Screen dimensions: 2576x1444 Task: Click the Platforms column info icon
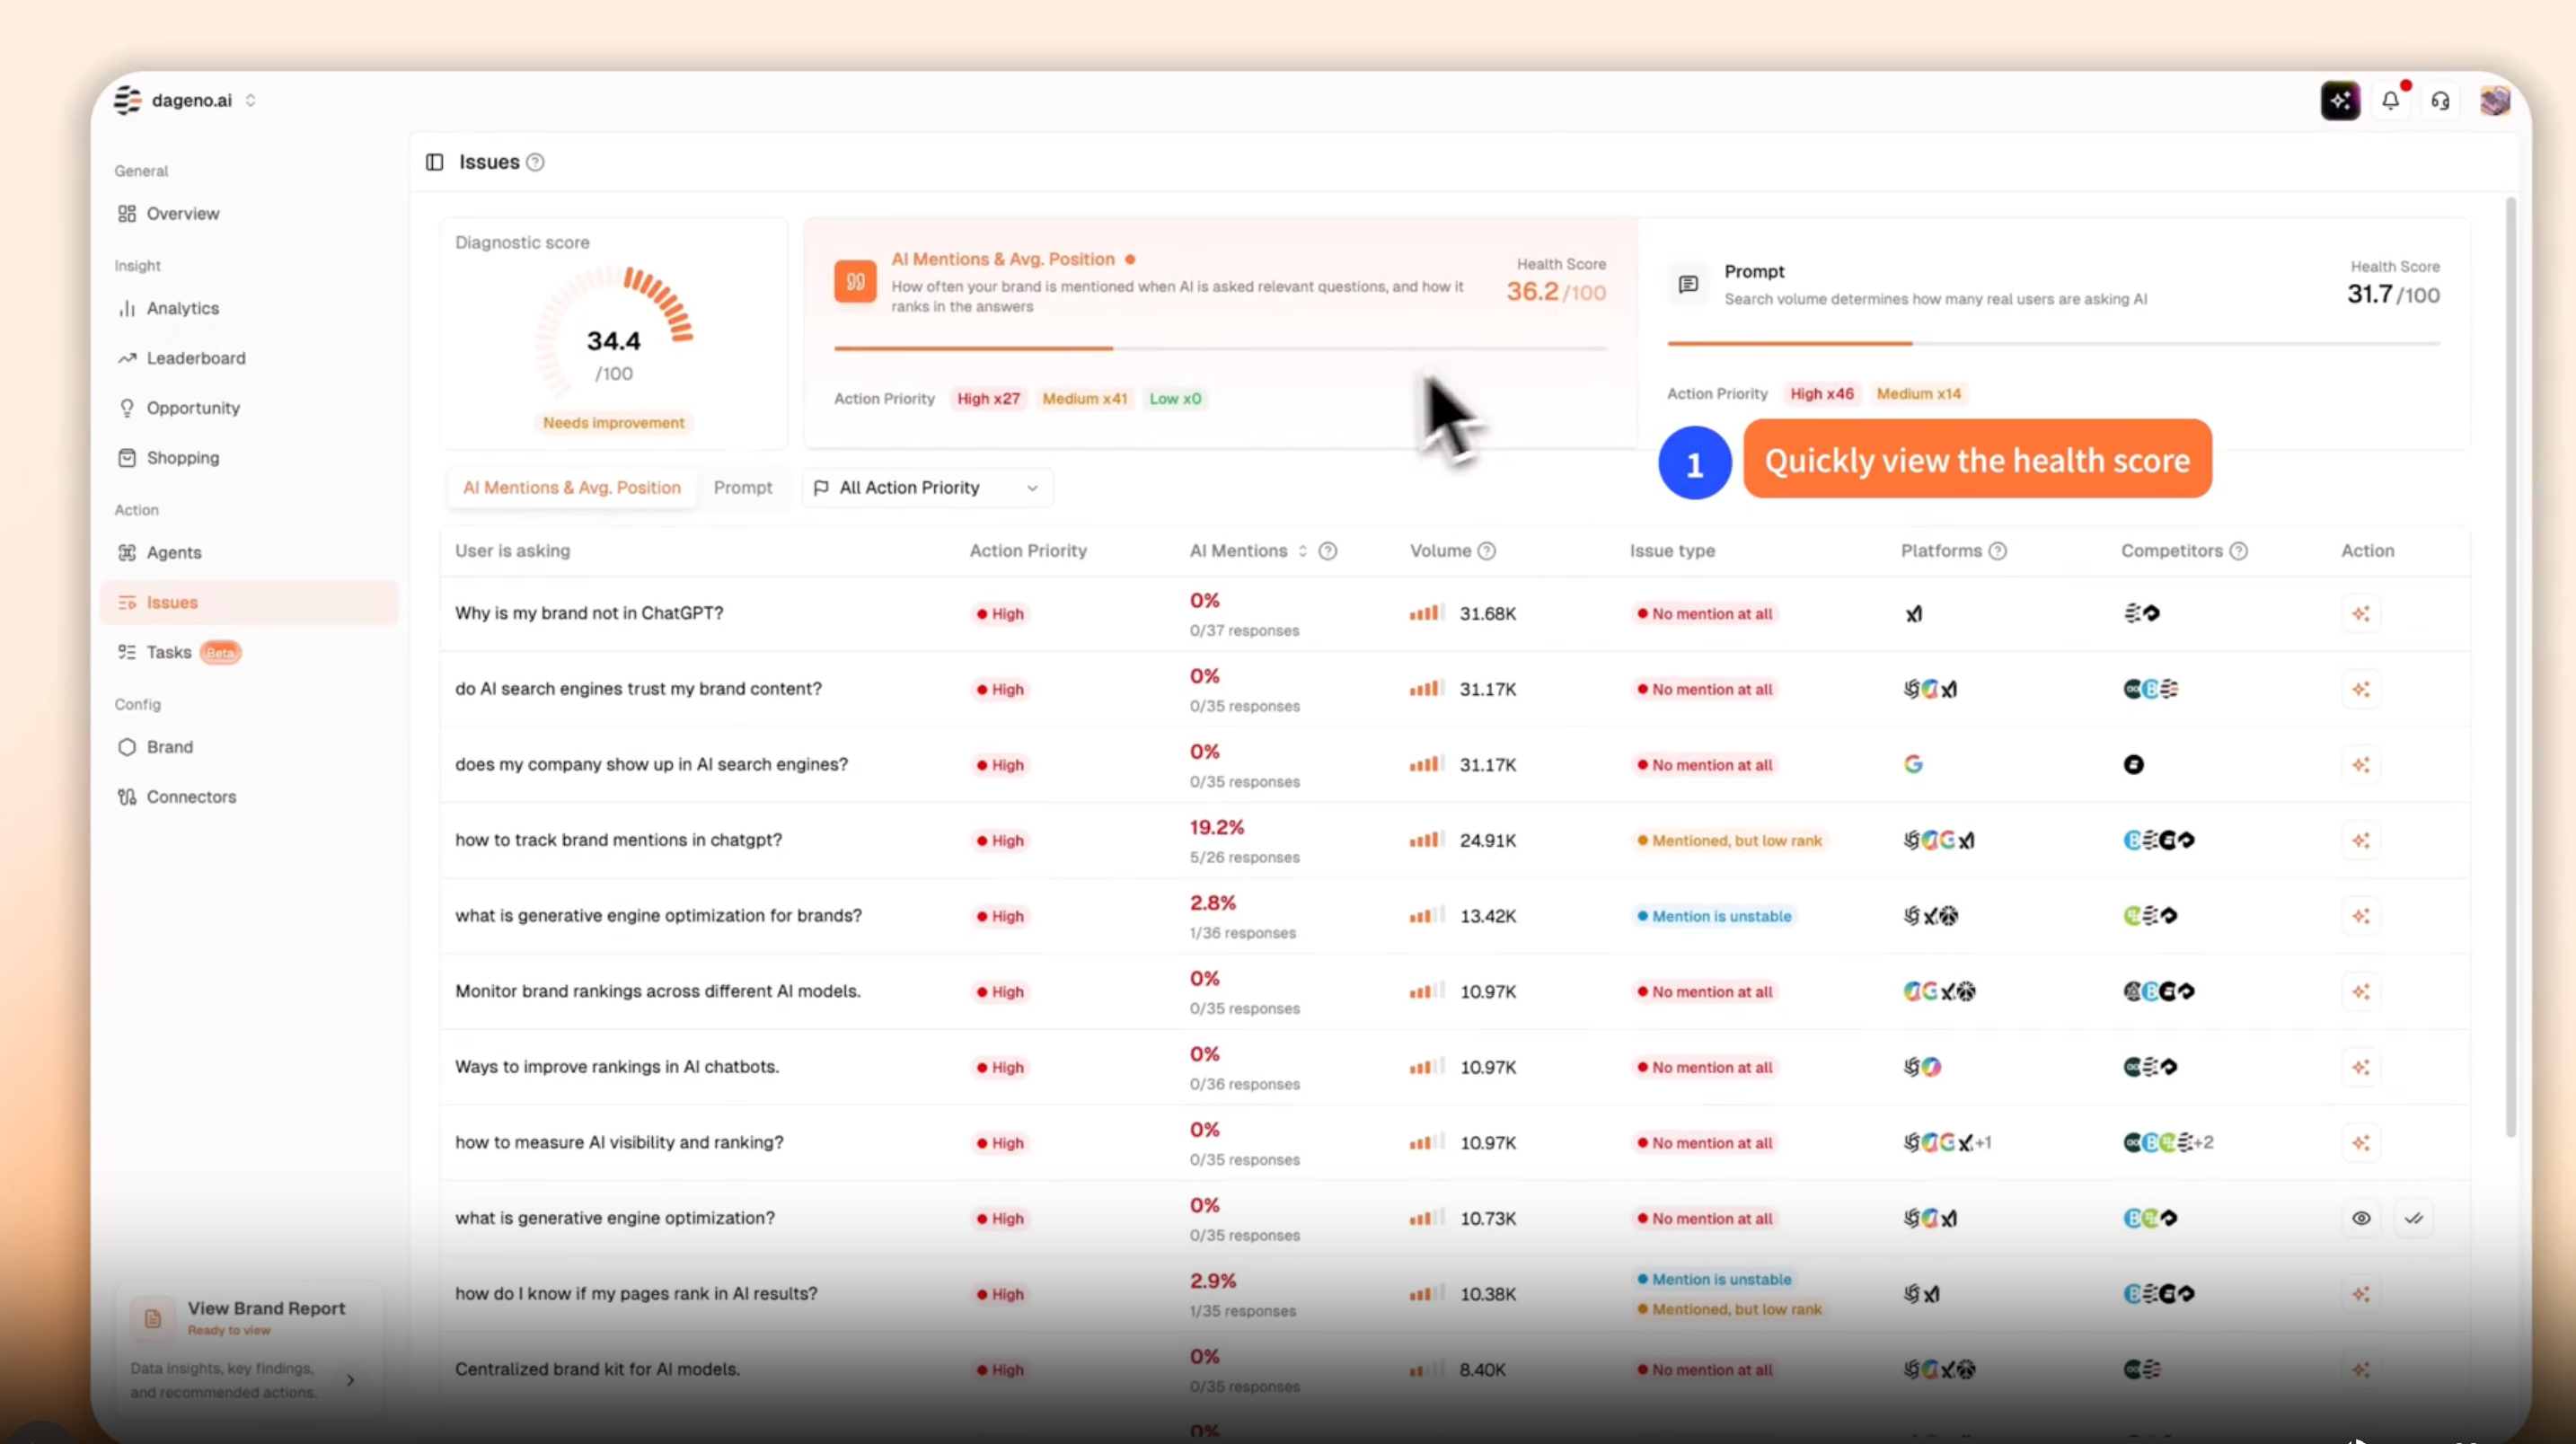click(x=1997, y=551)
